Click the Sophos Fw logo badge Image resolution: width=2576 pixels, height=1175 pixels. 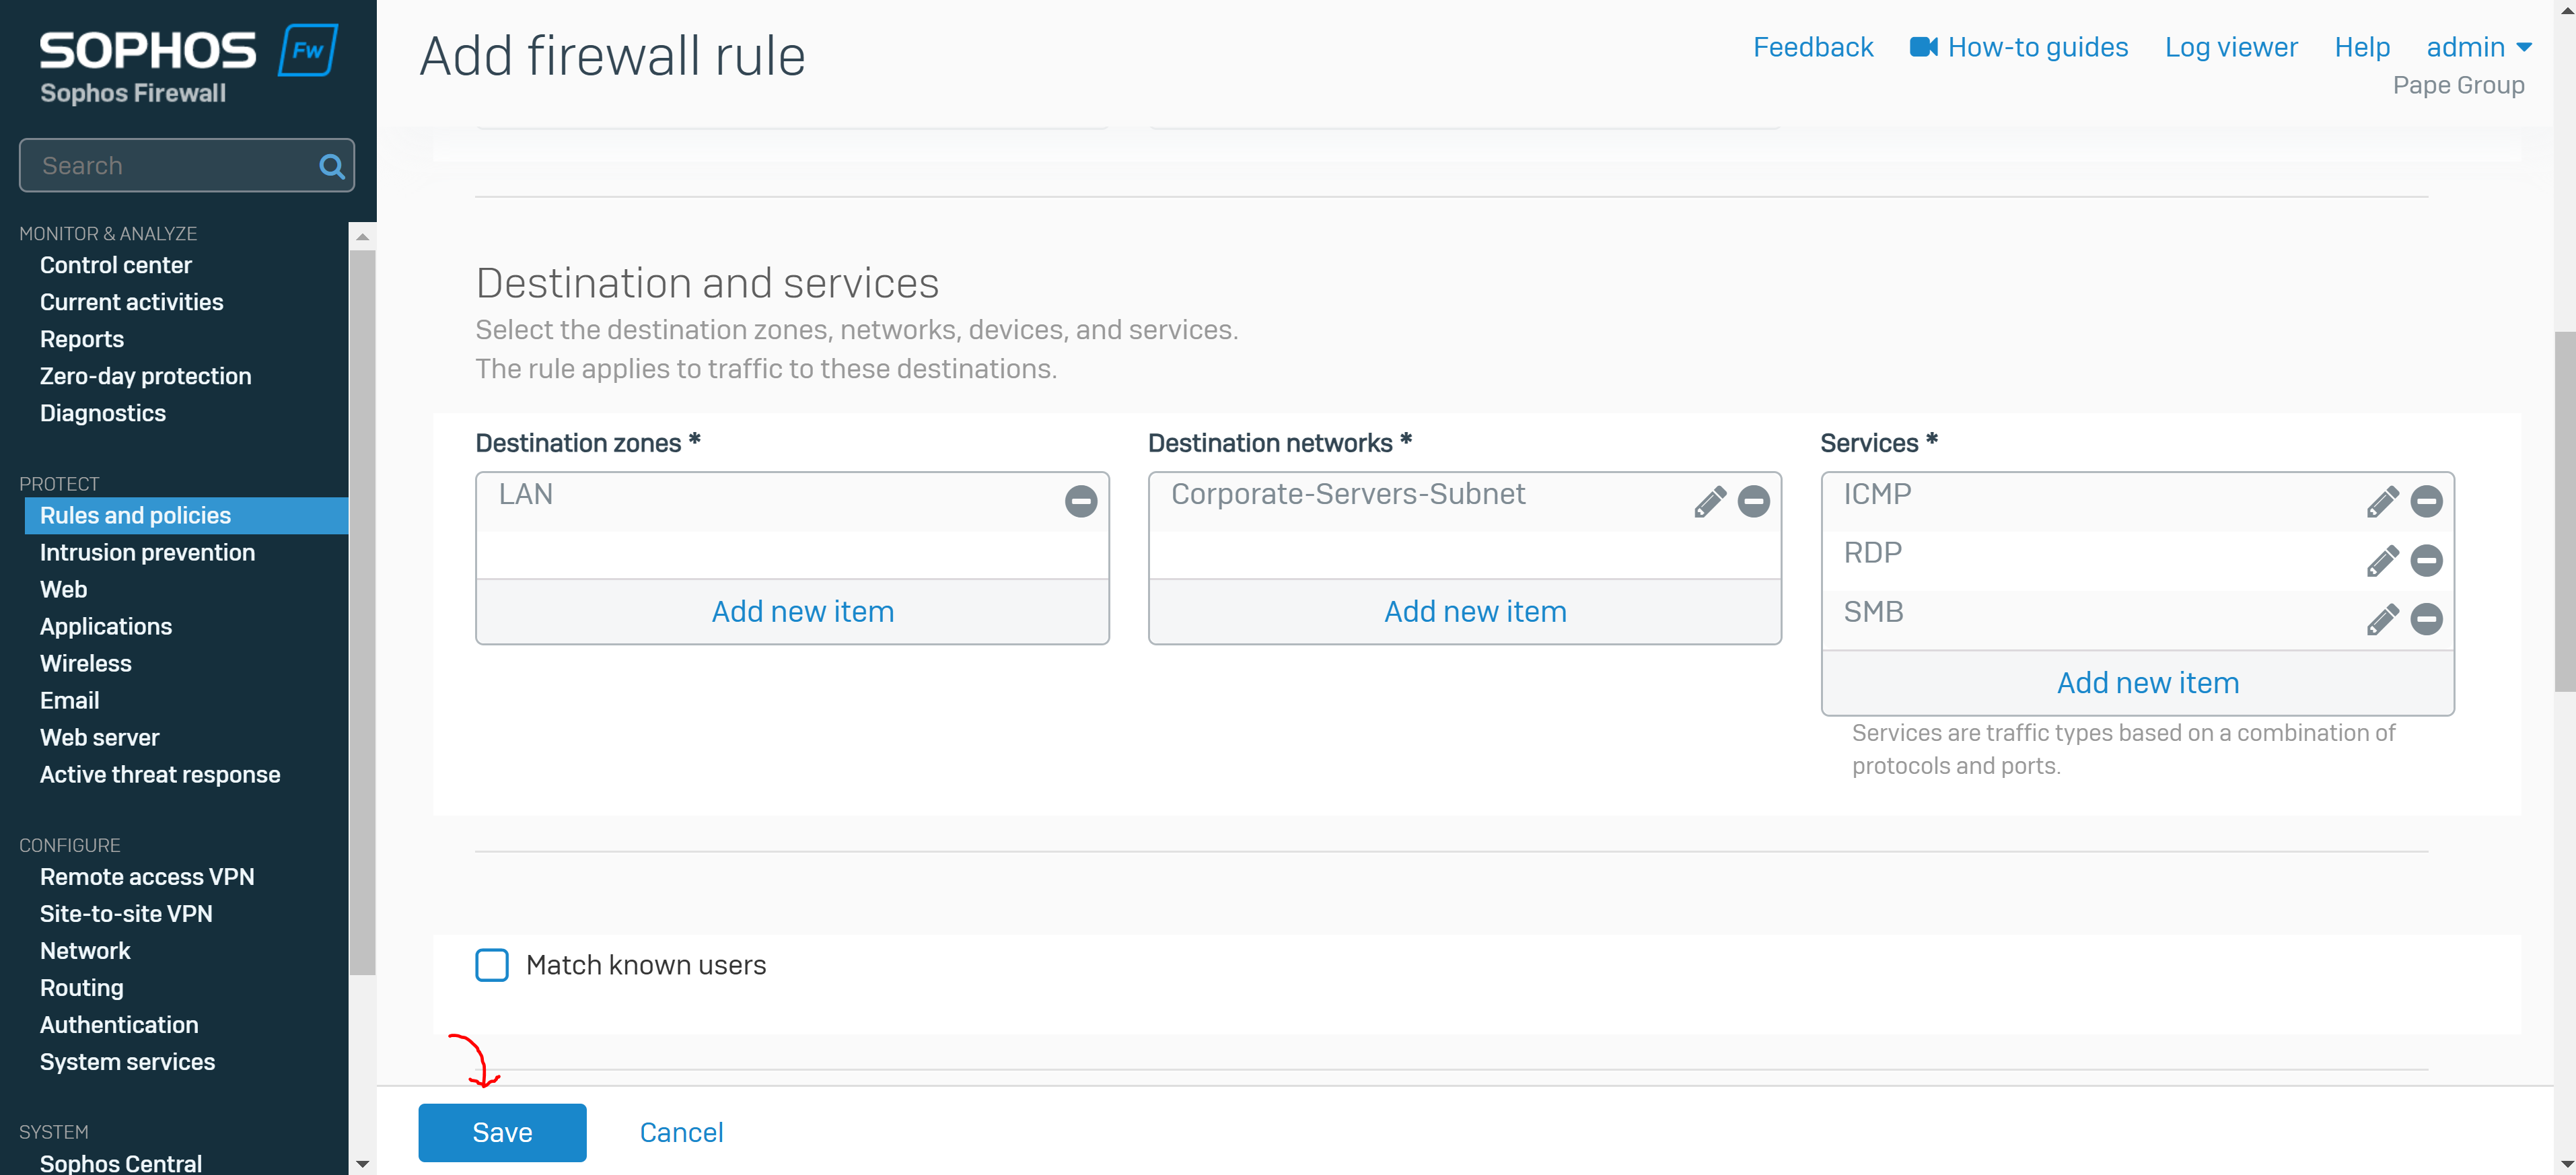(308, 50)
